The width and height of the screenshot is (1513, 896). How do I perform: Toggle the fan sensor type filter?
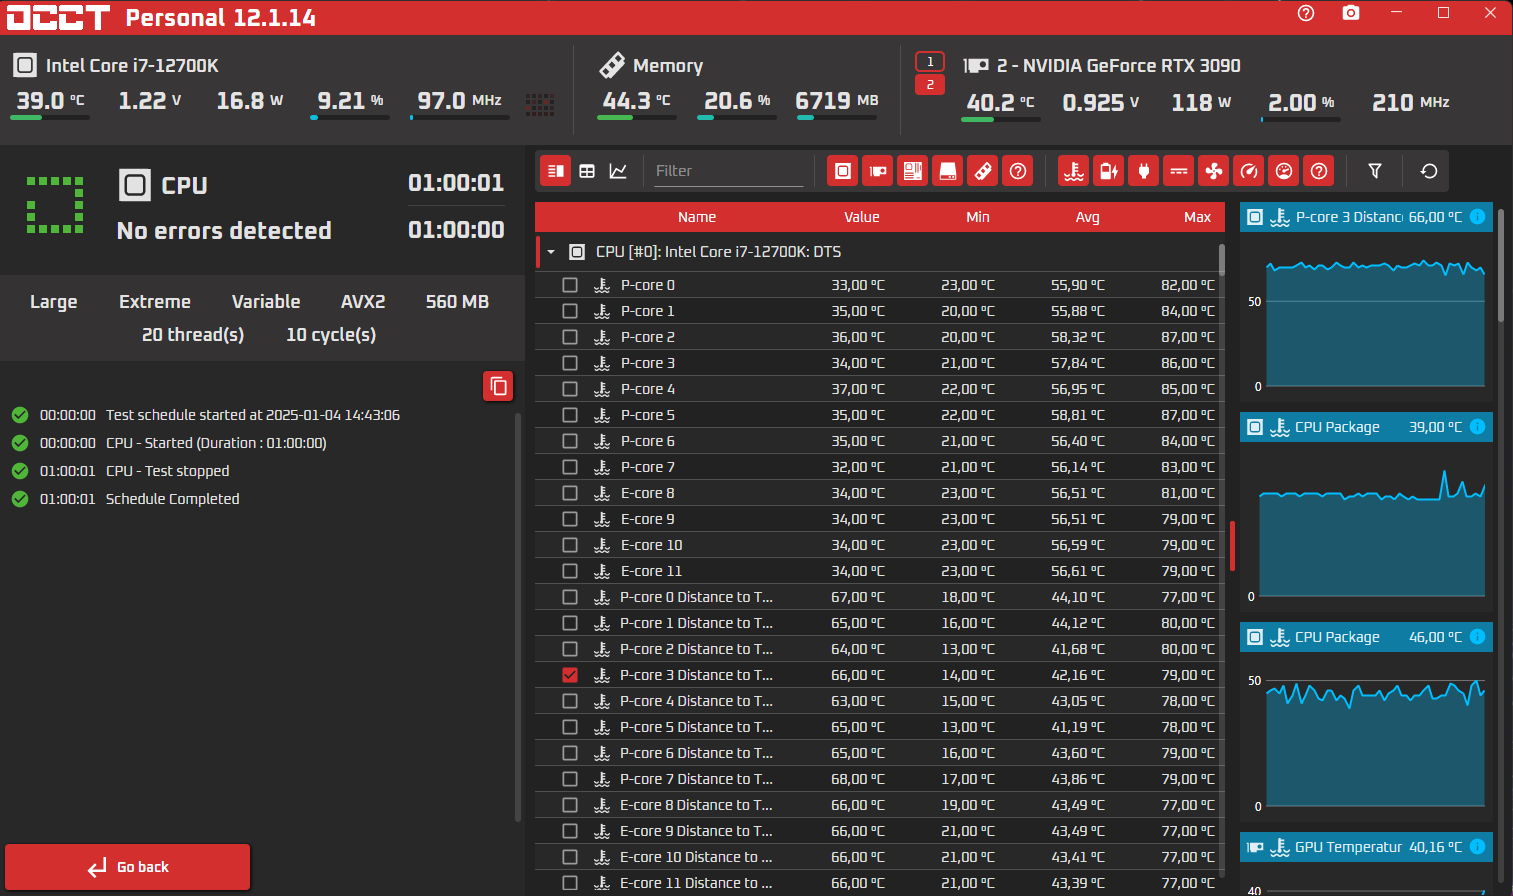(1214, 171)
